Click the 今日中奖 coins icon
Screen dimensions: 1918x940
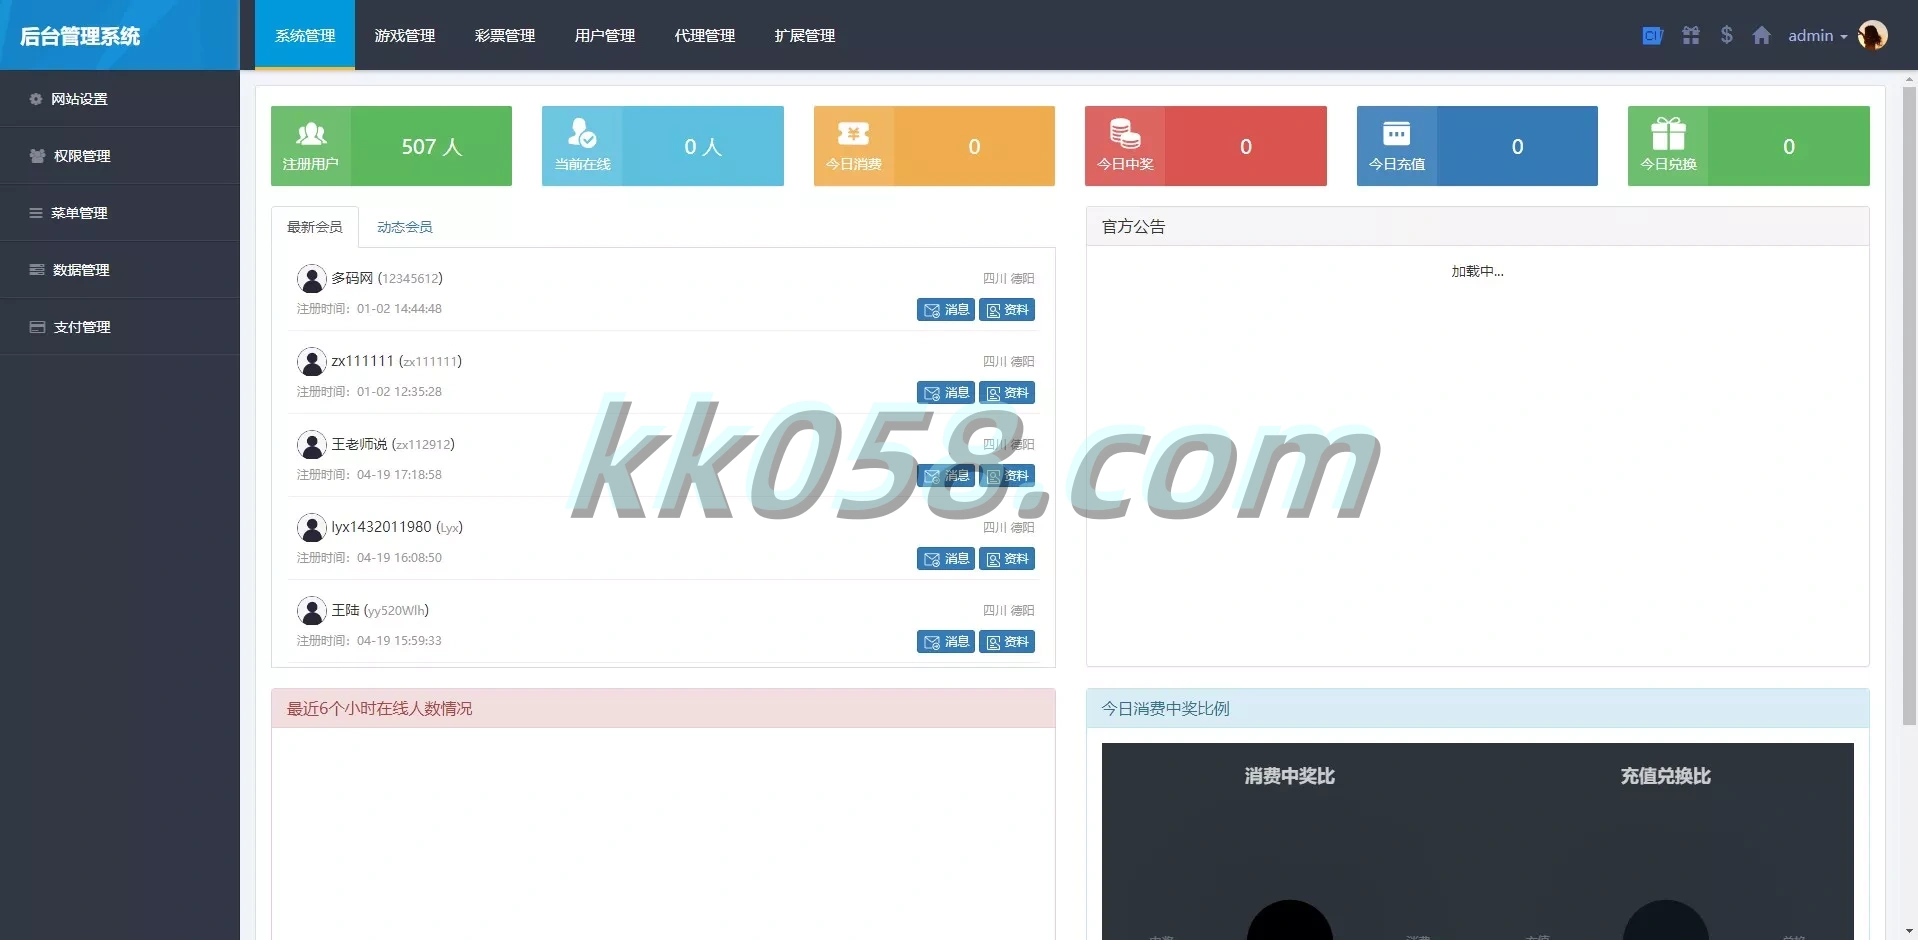1125,133
